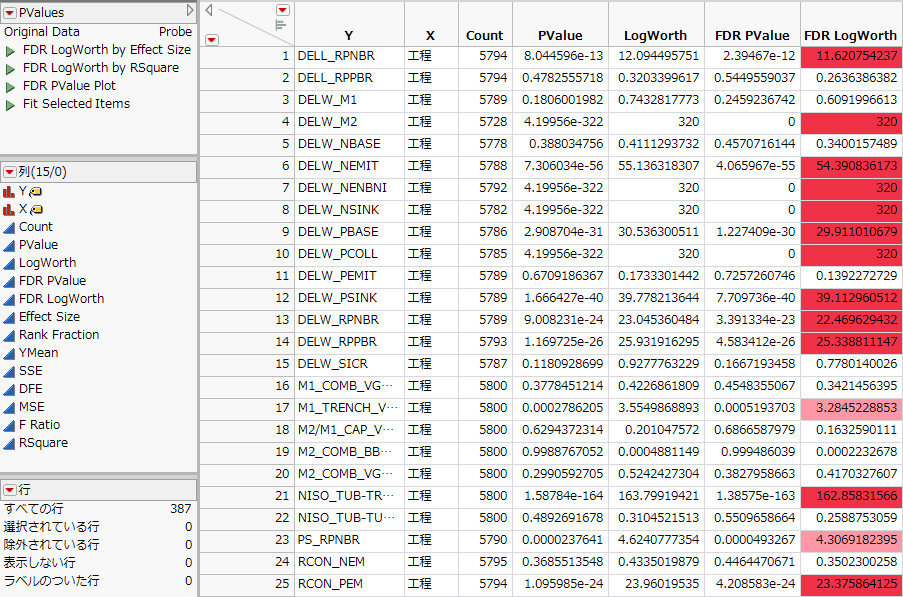Screen dimensions: 903x597
Task: Run the Fit Selected Items script
Action: click(x=11, y=104)
